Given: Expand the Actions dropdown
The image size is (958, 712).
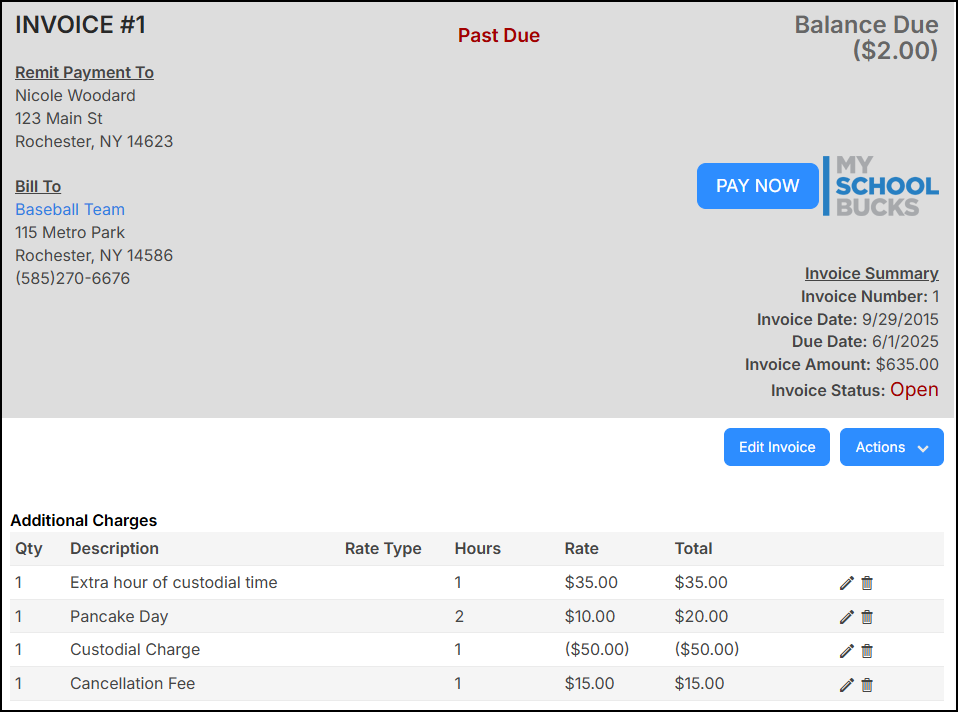Looking at the screenshot, I should 891,447.
